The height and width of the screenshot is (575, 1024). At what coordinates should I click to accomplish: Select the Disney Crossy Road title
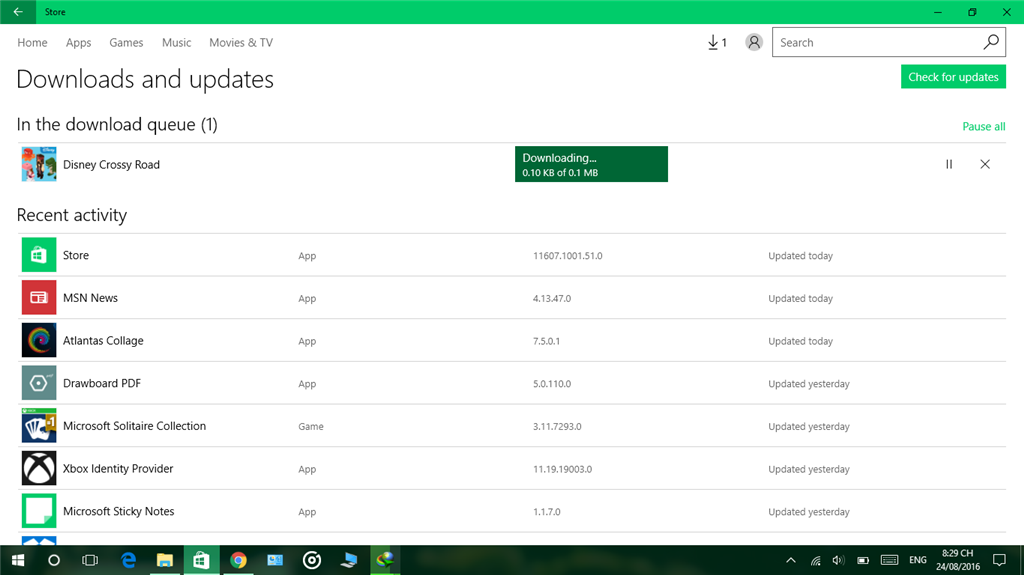(111, 165)
